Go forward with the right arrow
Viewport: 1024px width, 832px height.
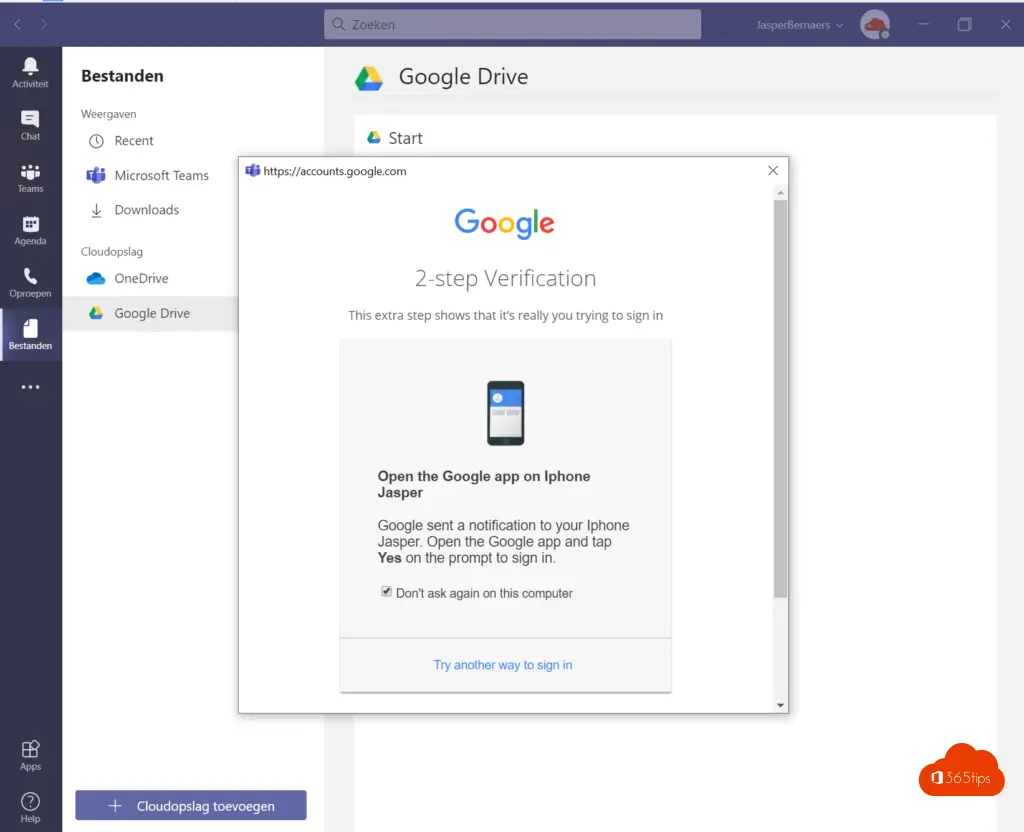coord(44,24)
